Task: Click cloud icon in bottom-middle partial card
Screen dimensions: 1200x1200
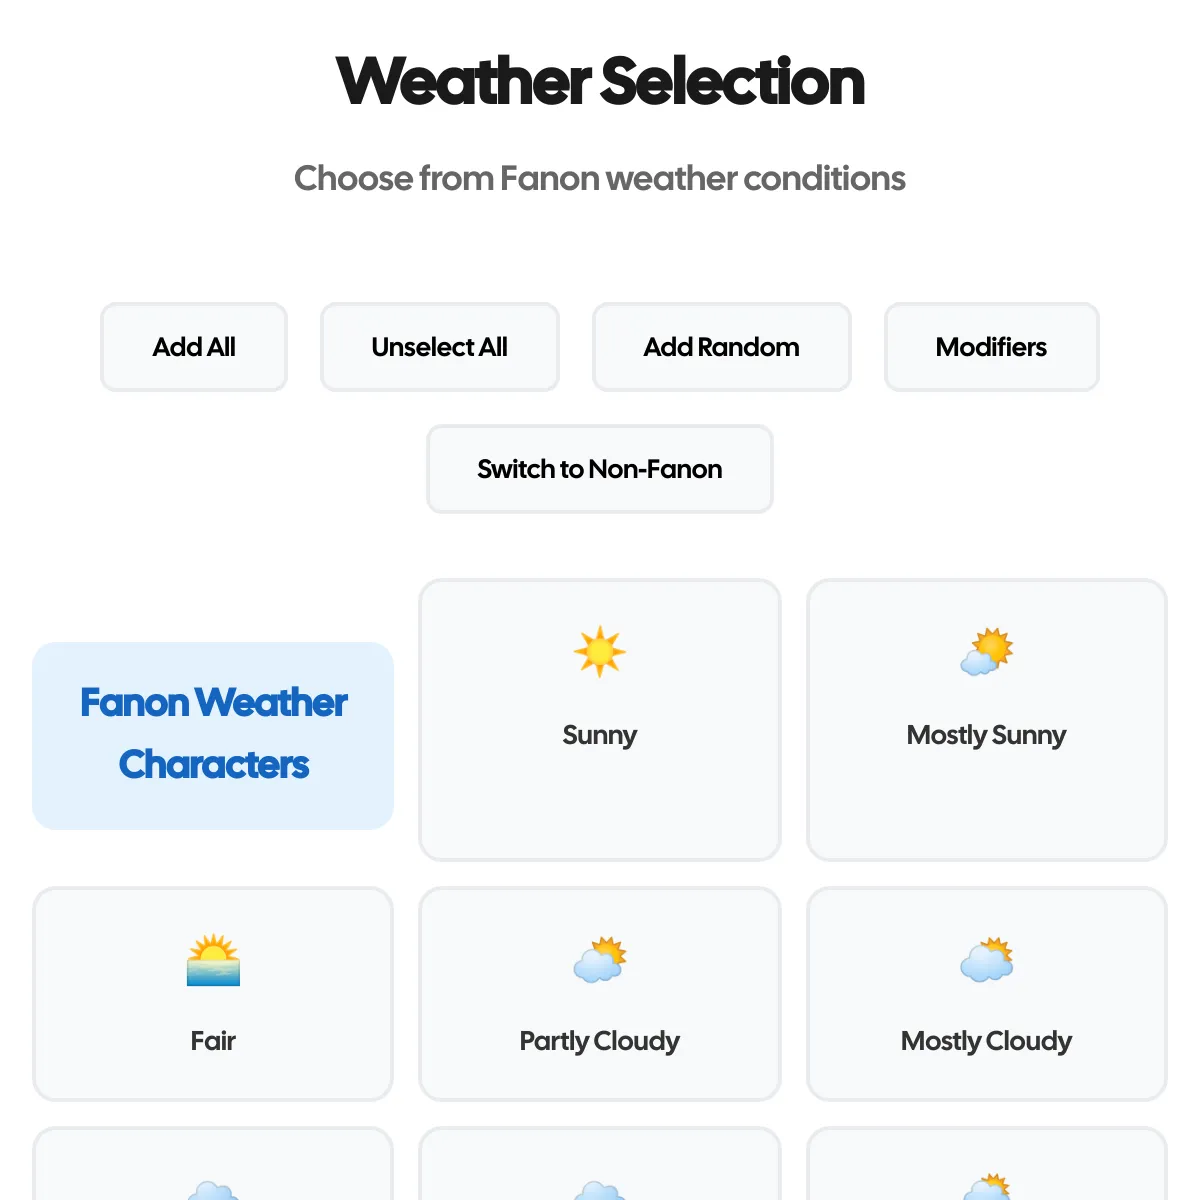Action: coord(599,1188)
